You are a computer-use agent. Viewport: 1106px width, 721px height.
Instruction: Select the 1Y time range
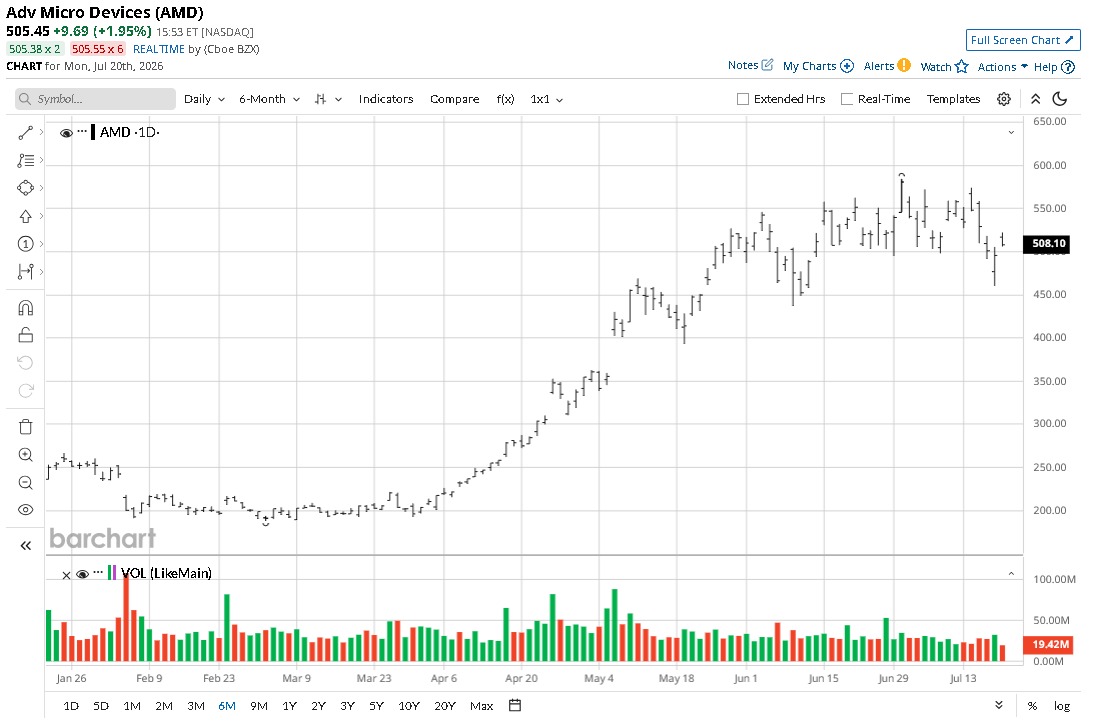289,705
